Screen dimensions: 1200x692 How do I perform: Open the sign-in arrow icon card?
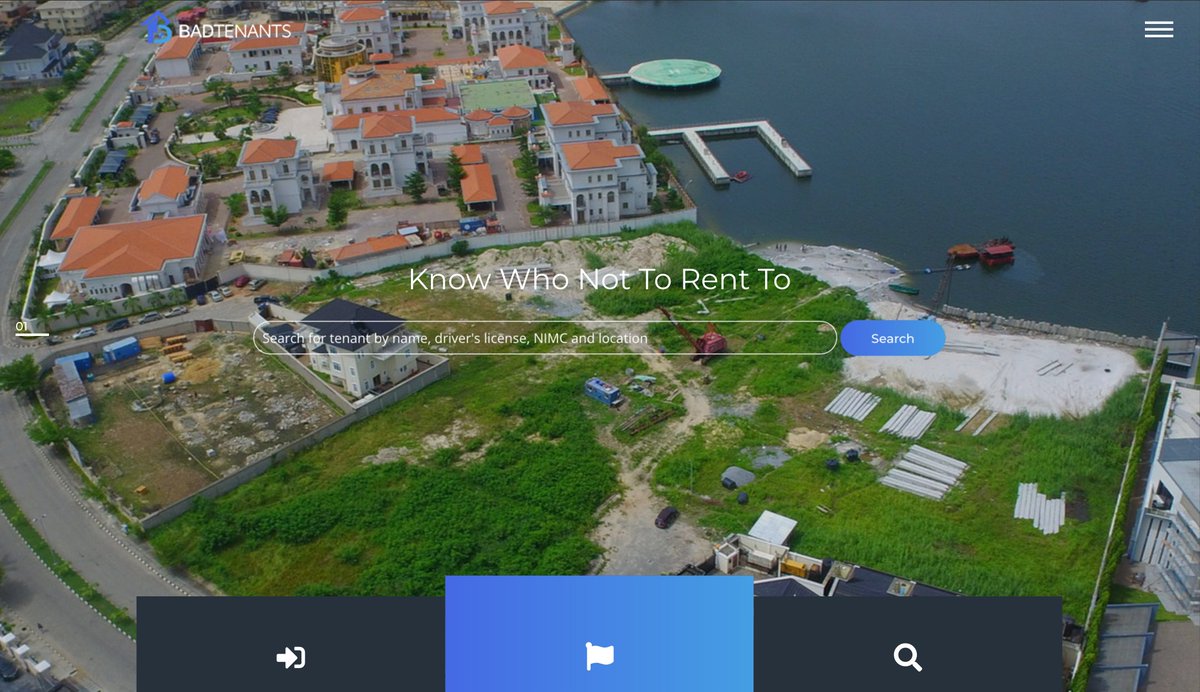(x=291, y=645)
